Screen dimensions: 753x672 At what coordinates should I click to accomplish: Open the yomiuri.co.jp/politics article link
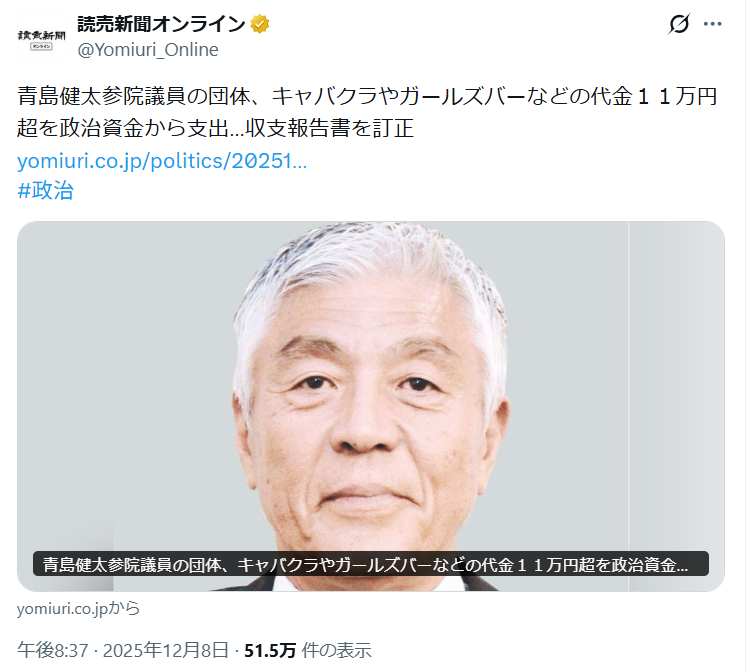point(162,161)
